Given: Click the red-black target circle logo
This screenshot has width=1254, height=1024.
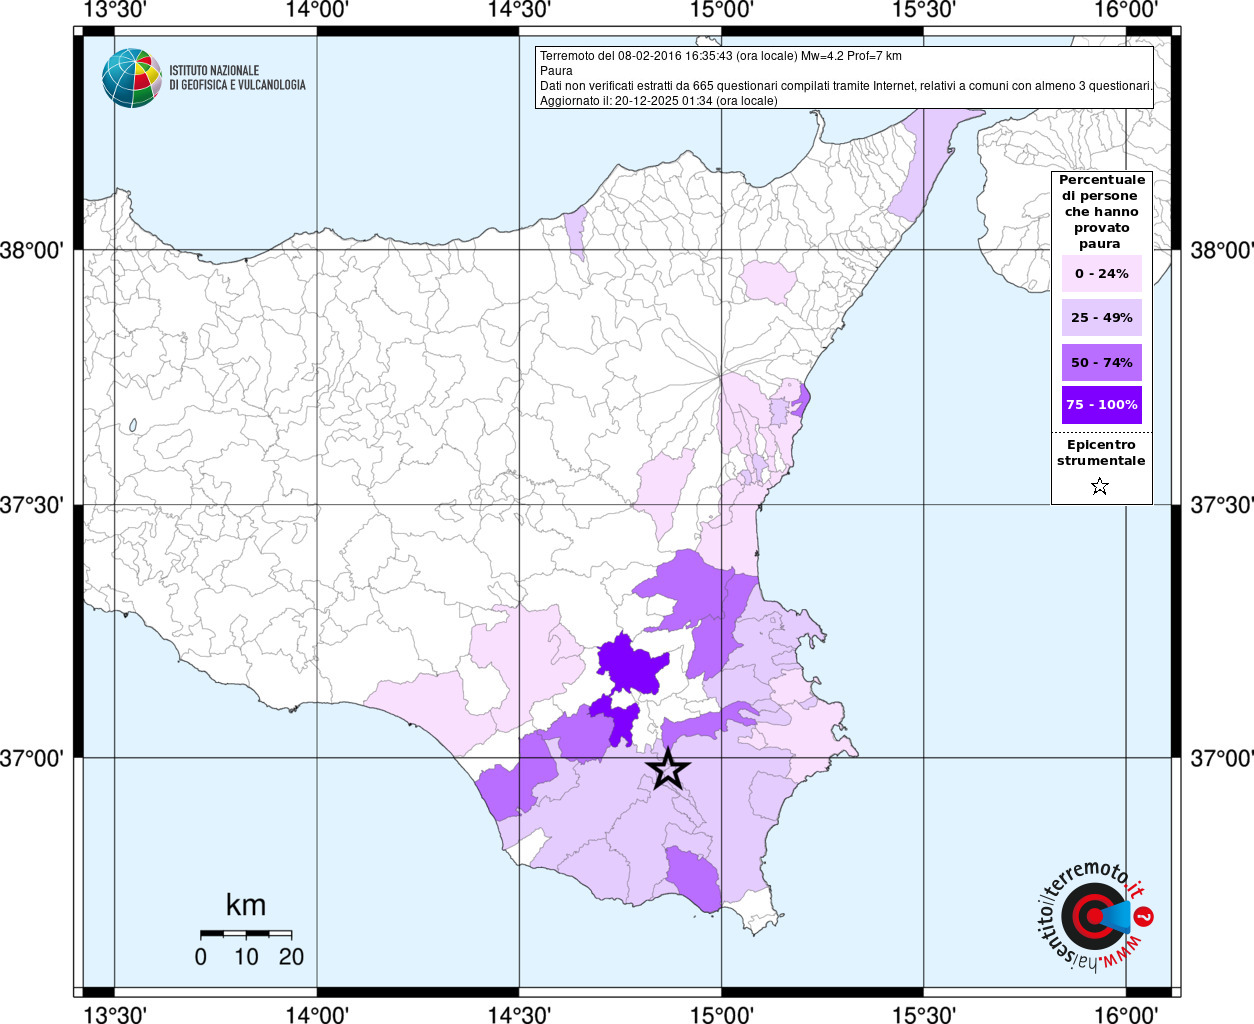Looking at the screenshot, I should (1093, 916).
